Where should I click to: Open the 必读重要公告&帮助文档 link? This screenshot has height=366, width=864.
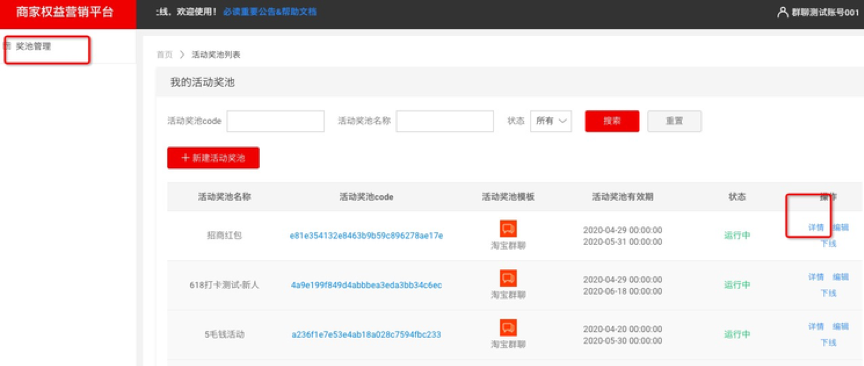(x=270, y=12)
